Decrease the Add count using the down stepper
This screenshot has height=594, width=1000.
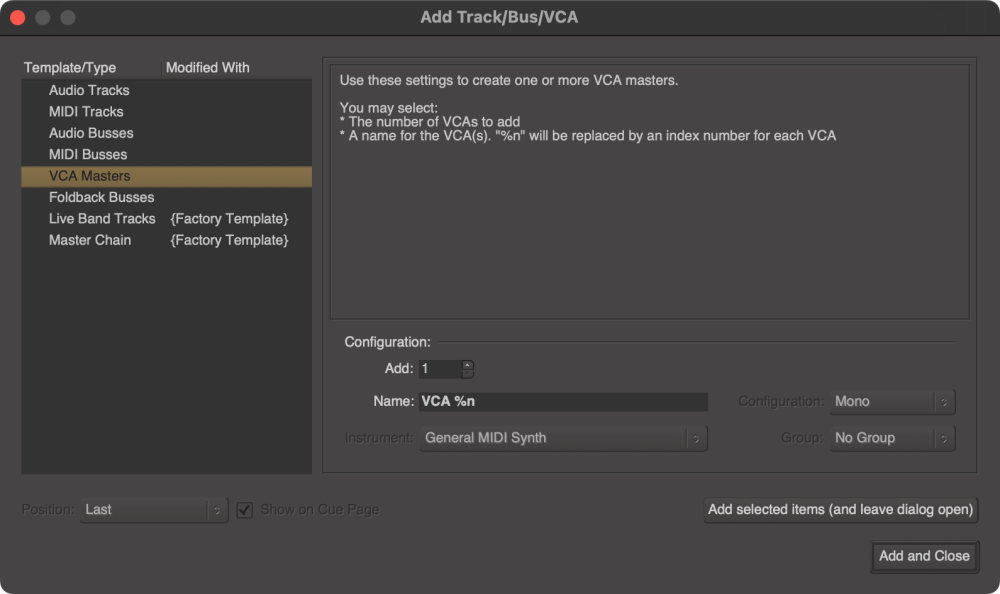pyautogui.click(x=468, y=372)
